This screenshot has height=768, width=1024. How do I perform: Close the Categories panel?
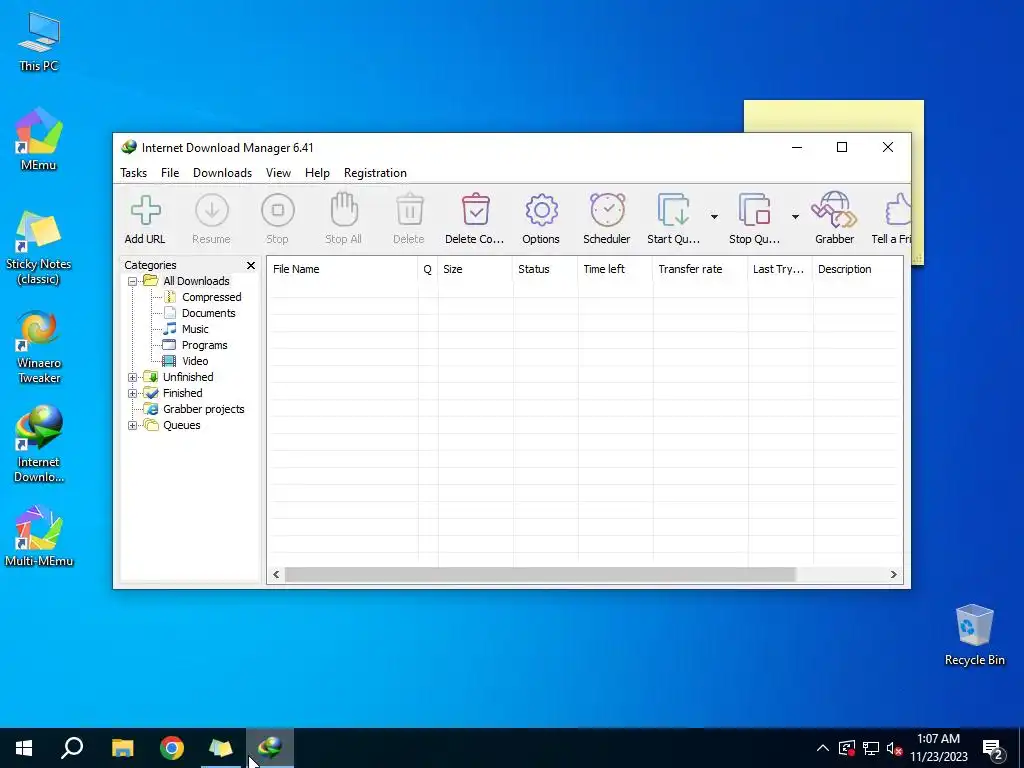251,265
